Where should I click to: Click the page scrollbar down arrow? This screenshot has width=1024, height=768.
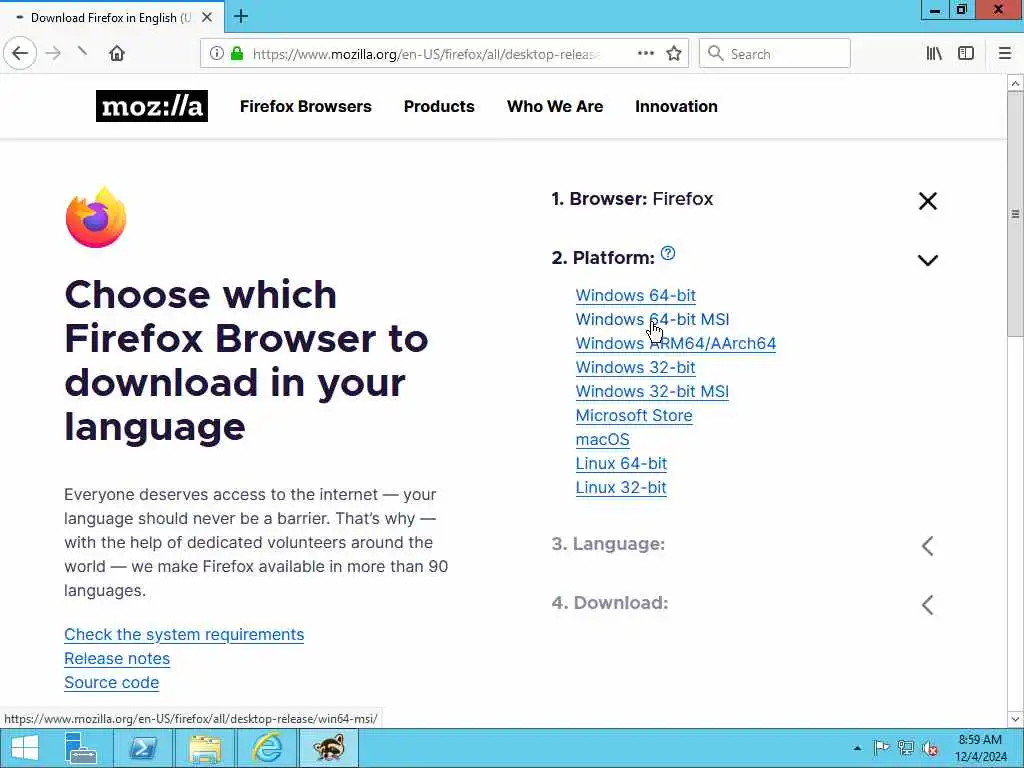point(1015,719)
